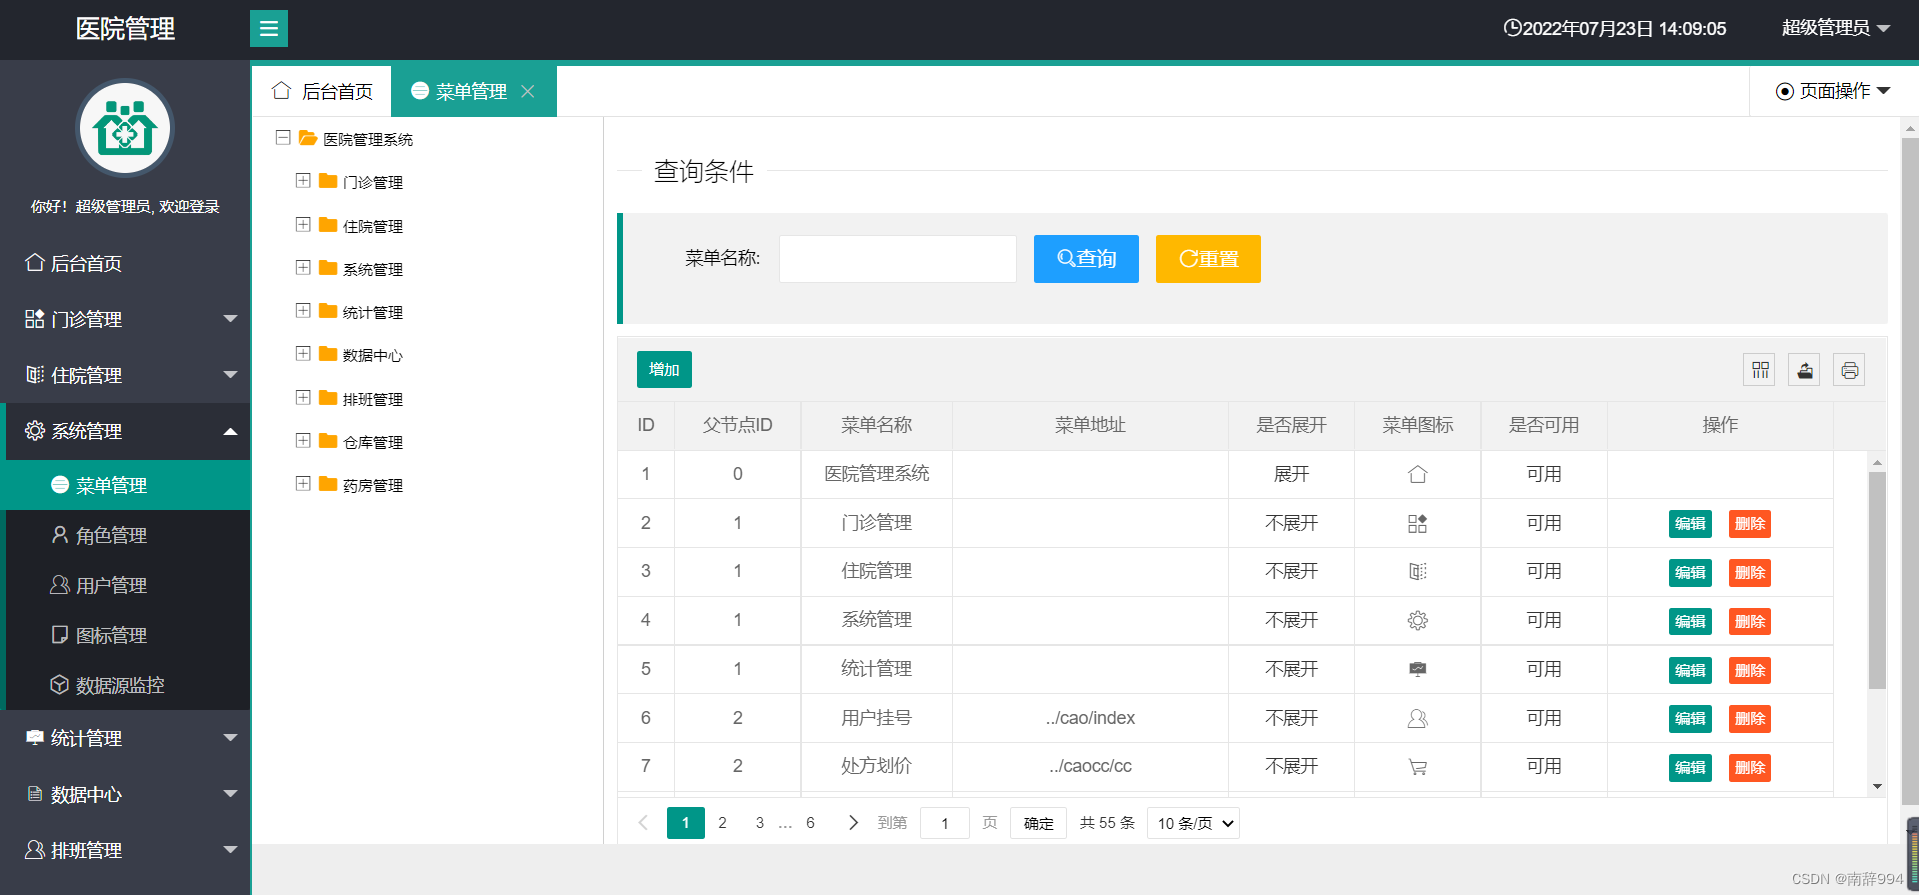Collapse the 医院管理系统 tree root
1919x895 pixels.
[x=283, y=137]
